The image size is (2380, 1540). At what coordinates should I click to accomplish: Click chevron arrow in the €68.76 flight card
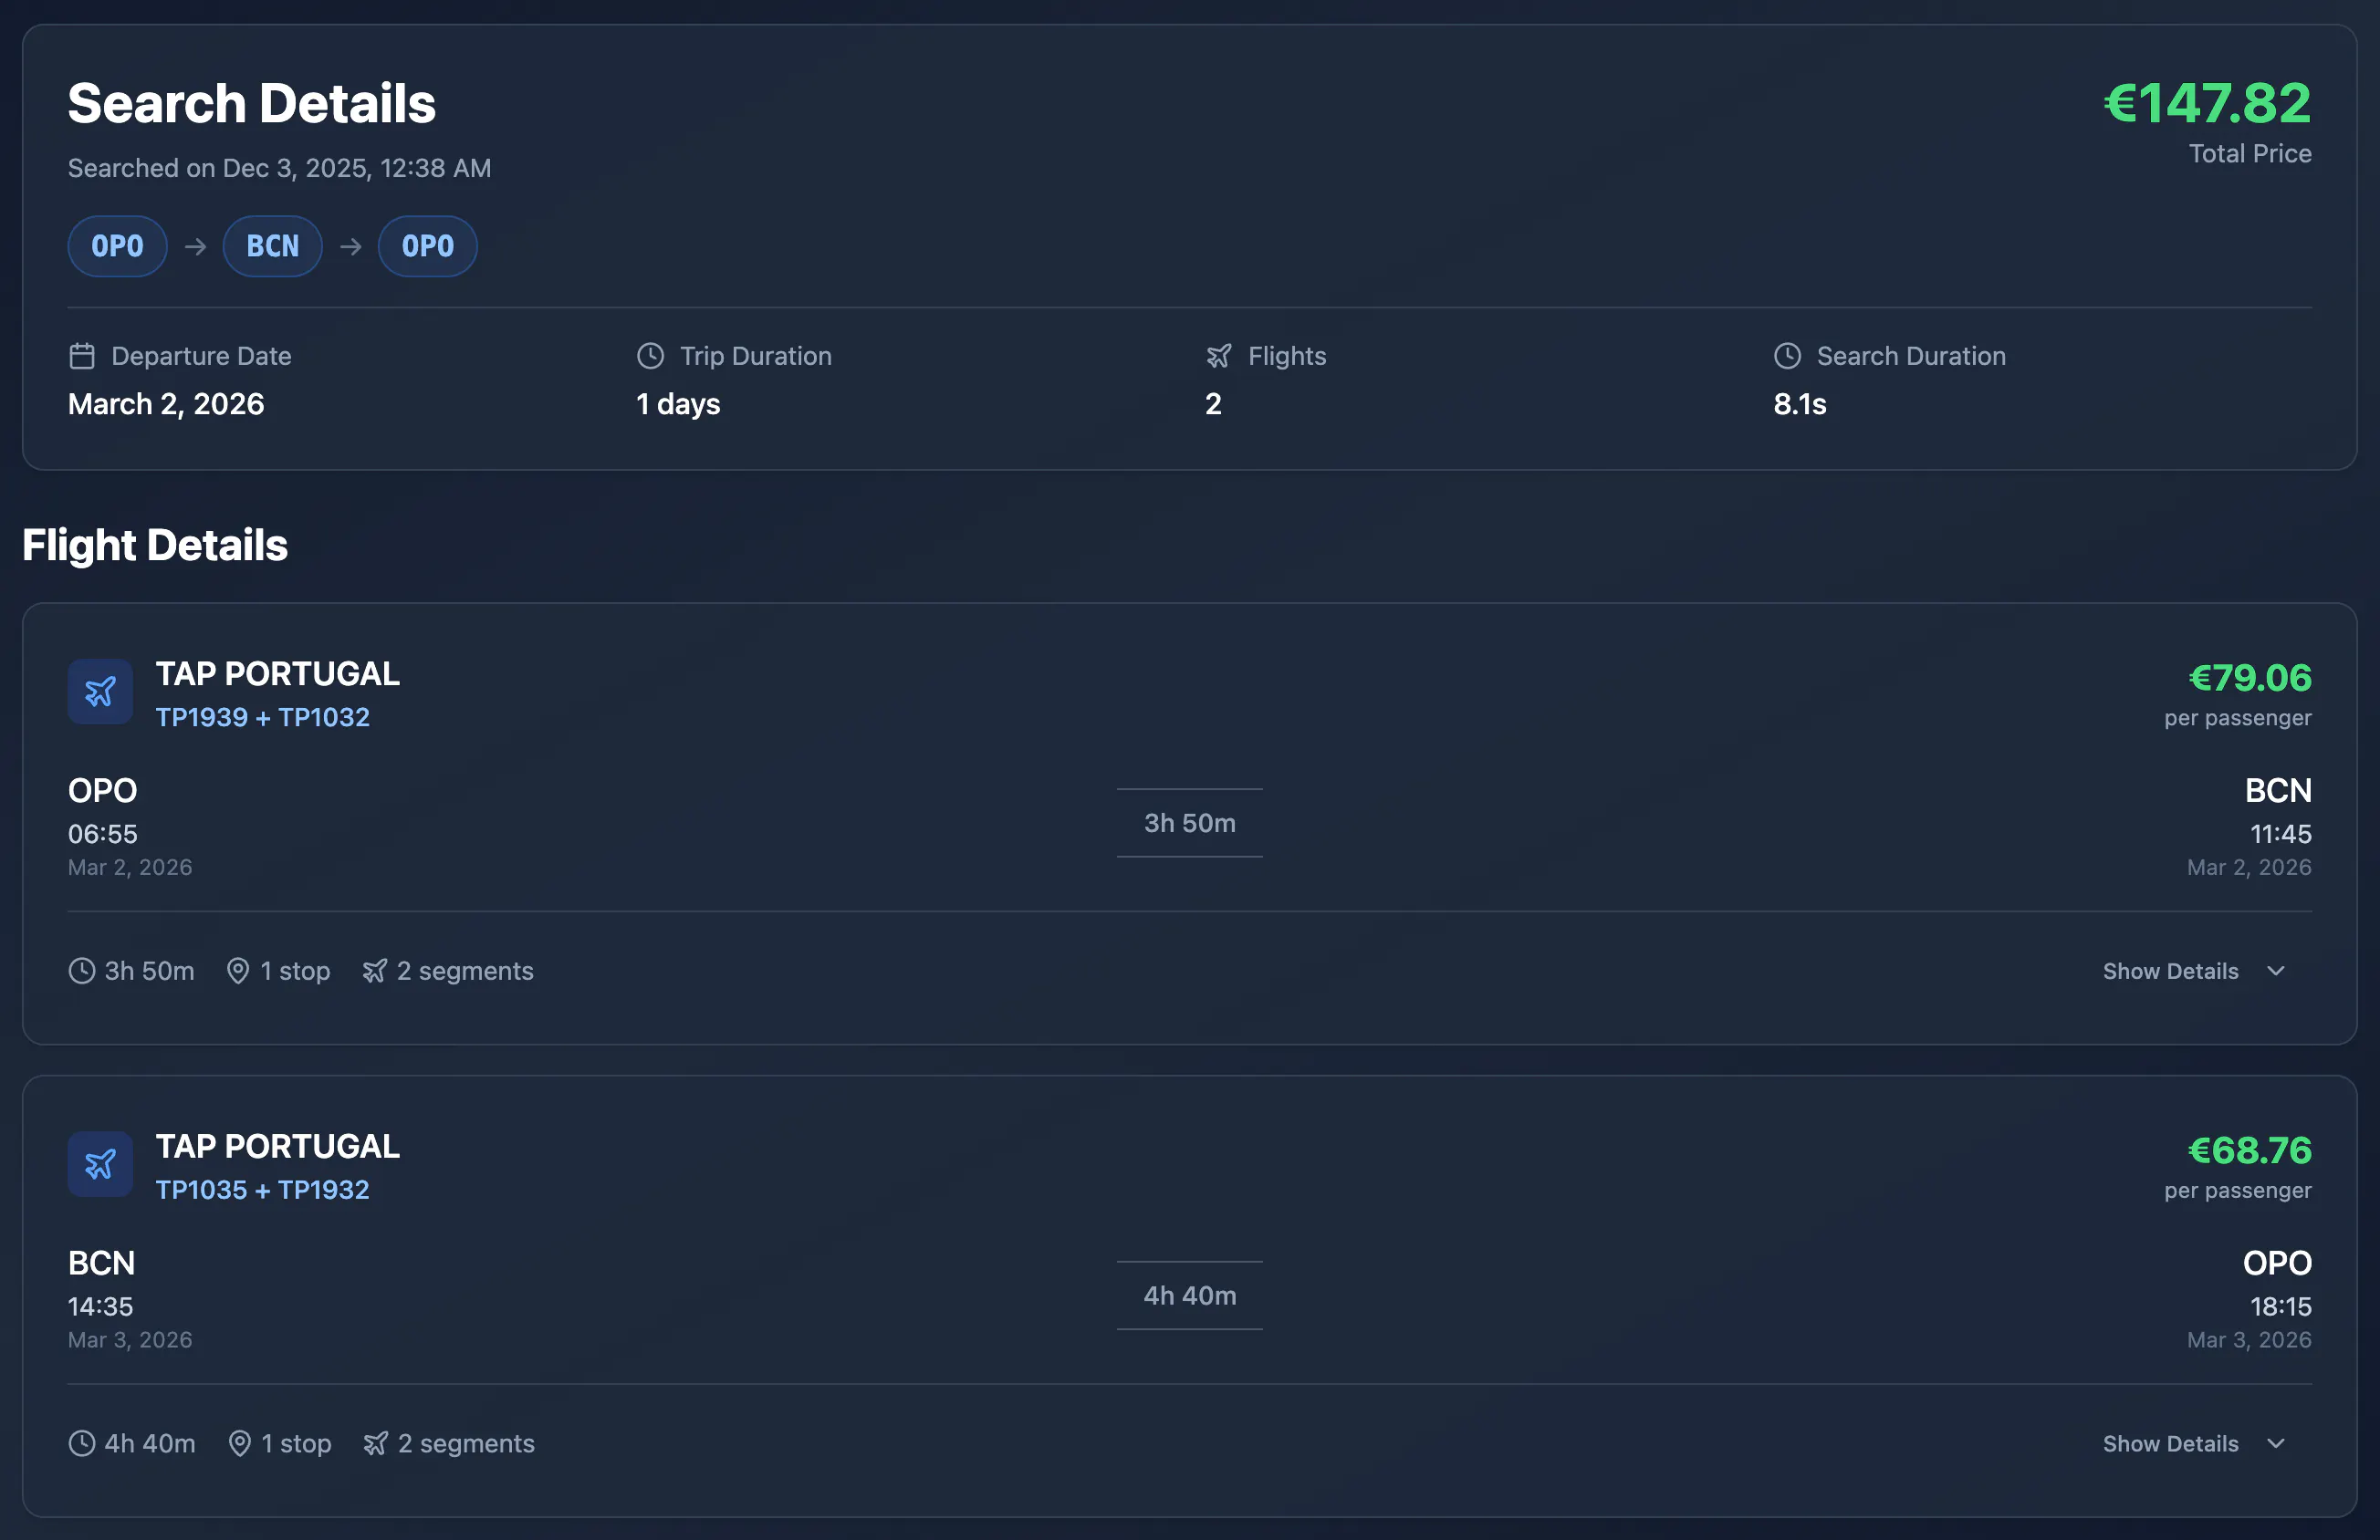(2276, 1444)
